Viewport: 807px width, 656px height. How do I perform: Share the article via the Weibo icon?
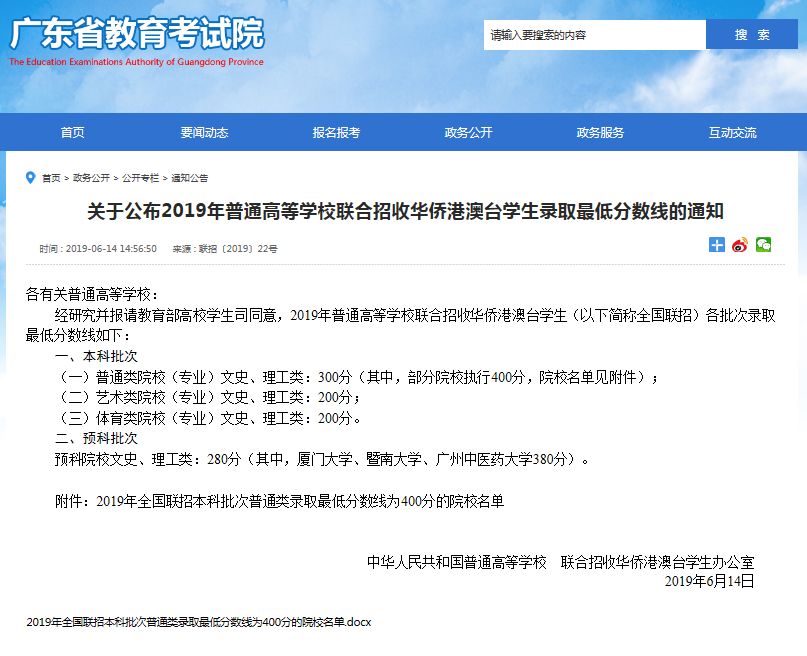pos(740,245)
